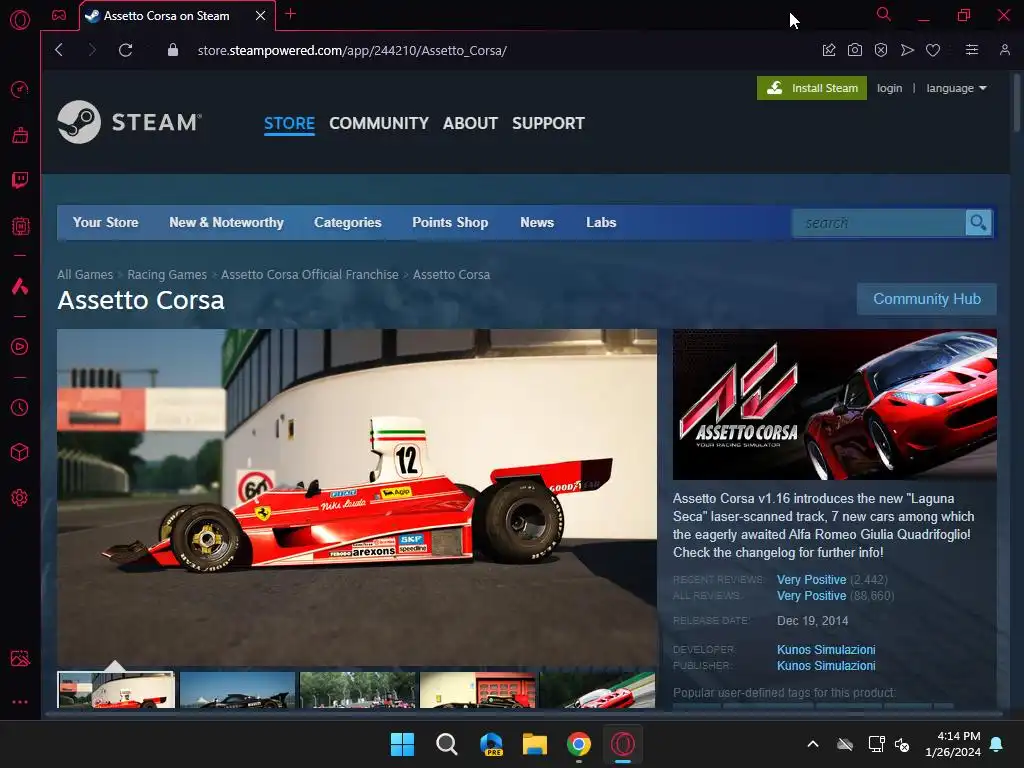1024x768 pixels.
Task: Go back to previous page
Action: (x=59, y=50)
